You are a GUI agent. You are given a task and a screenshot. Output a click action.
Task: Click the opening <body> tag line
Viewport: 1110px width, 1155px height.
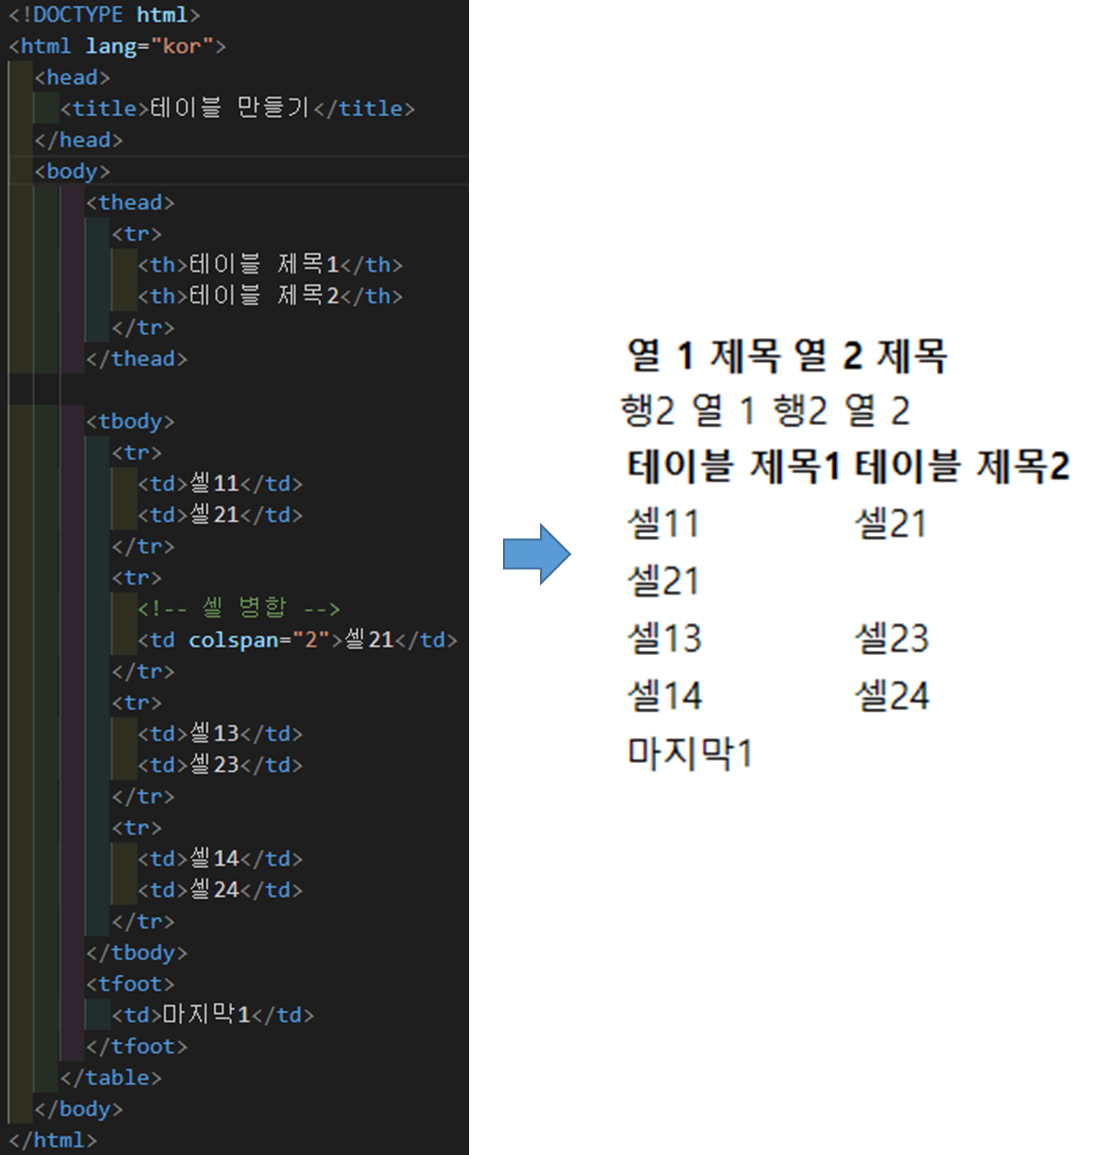point(72,171)
